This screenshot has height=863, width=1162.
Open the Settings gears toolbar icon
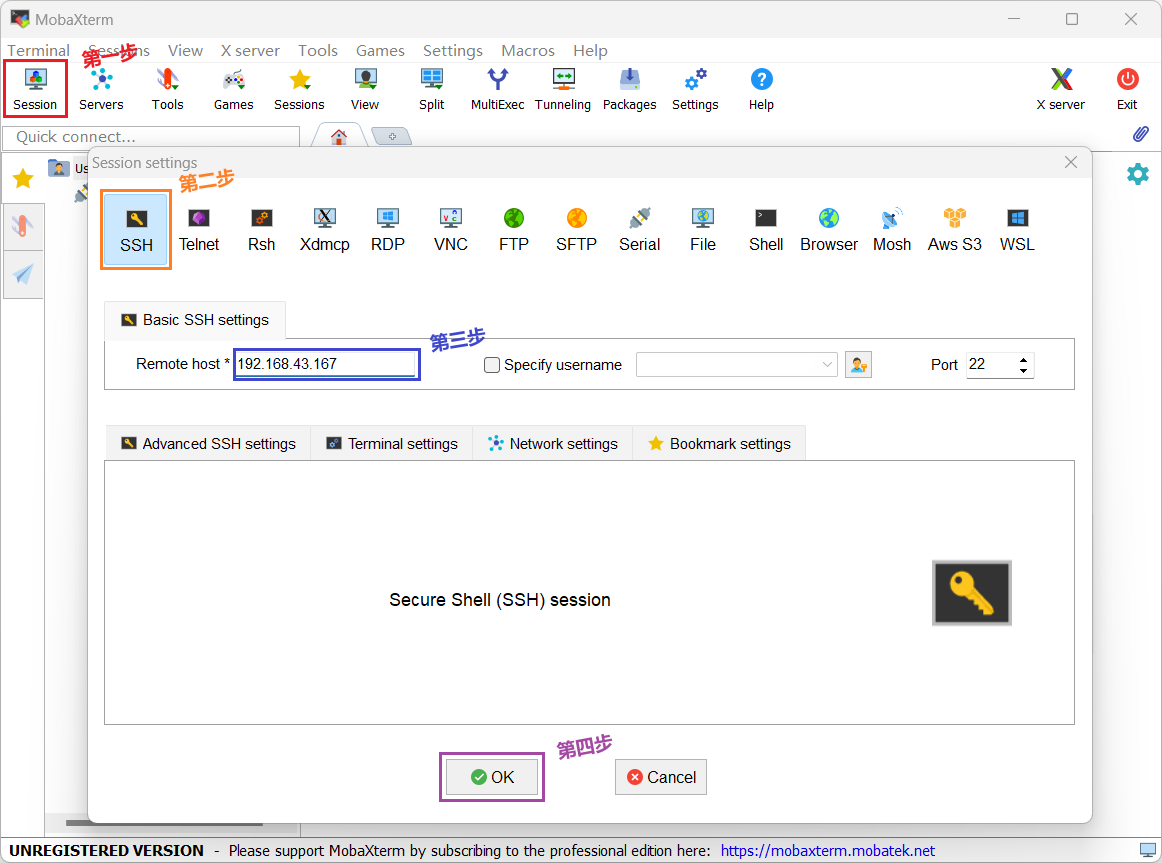tap(695, 89)
